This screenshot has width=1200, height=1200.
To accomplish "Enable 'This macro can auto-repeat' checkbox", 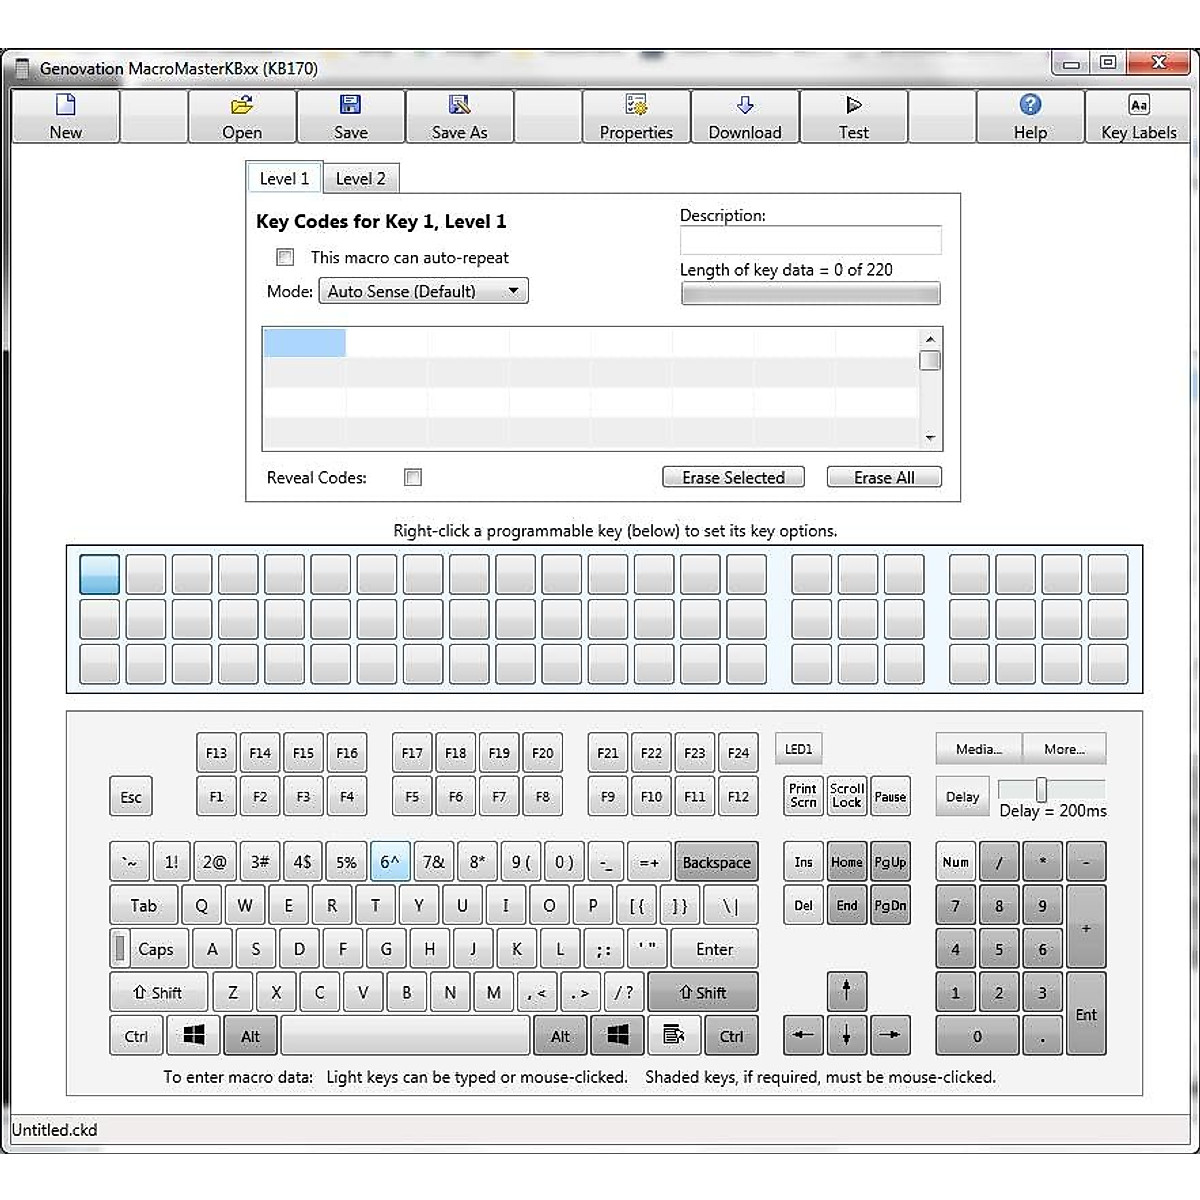I will 285,258.
